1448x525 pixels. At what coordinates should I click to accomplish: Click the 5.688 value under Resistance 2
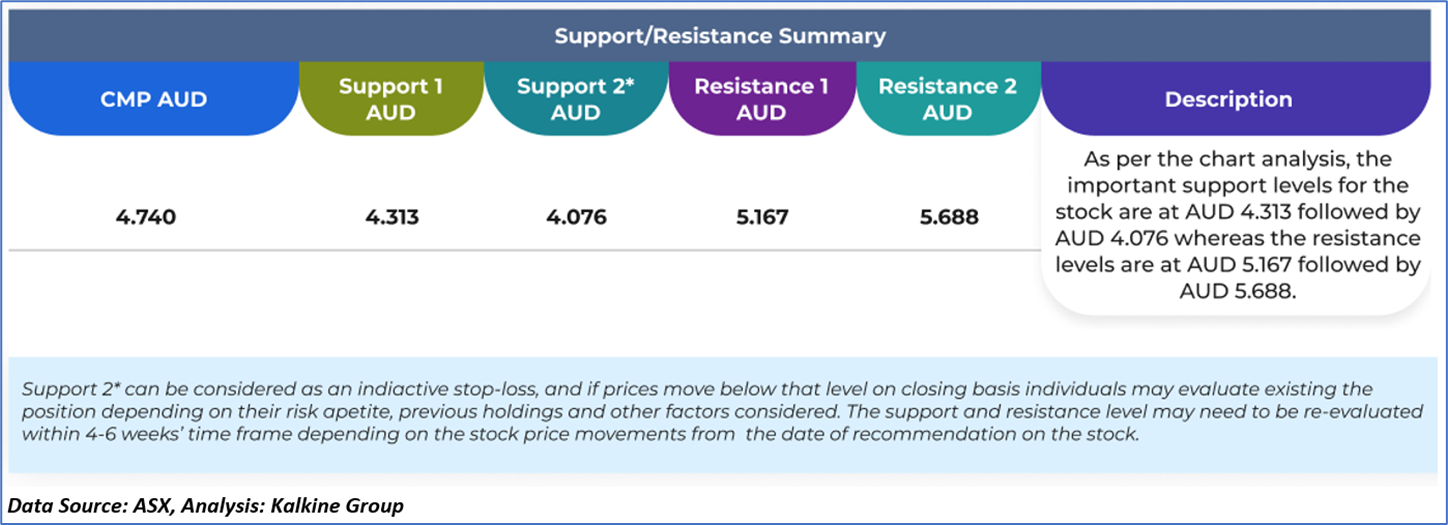point(947,217)
